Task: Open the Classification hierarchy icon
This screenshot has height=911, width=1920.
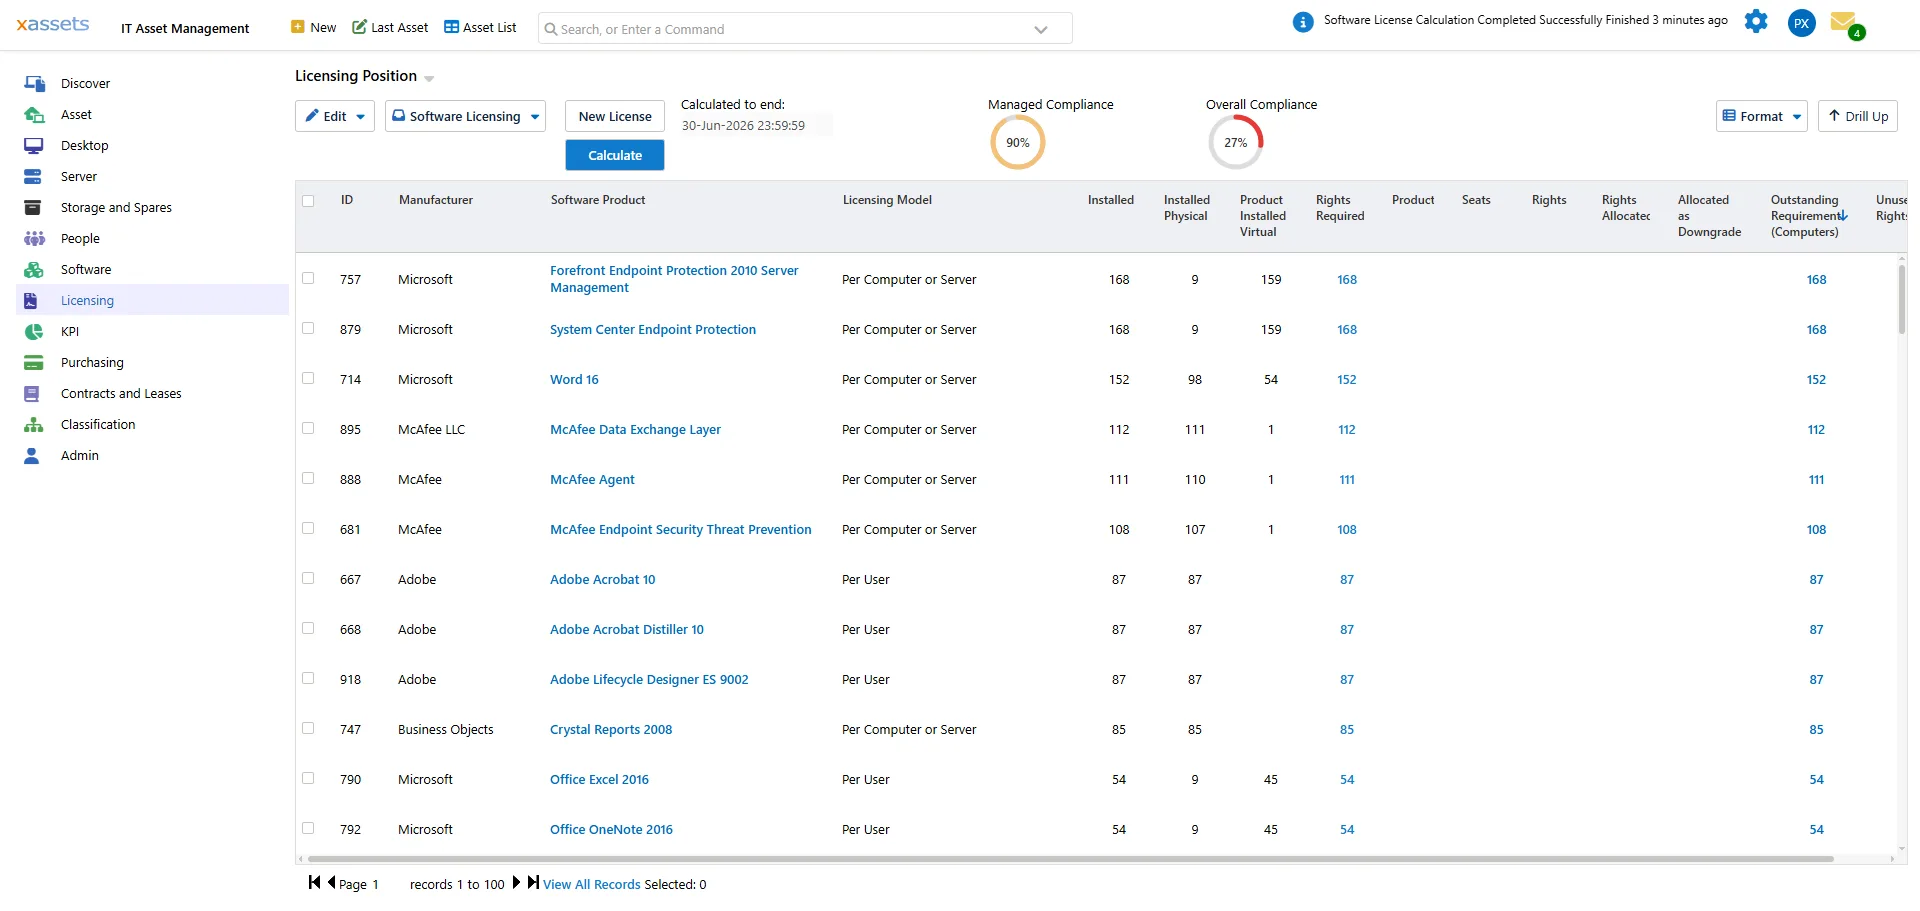Action: pos(34,425)
